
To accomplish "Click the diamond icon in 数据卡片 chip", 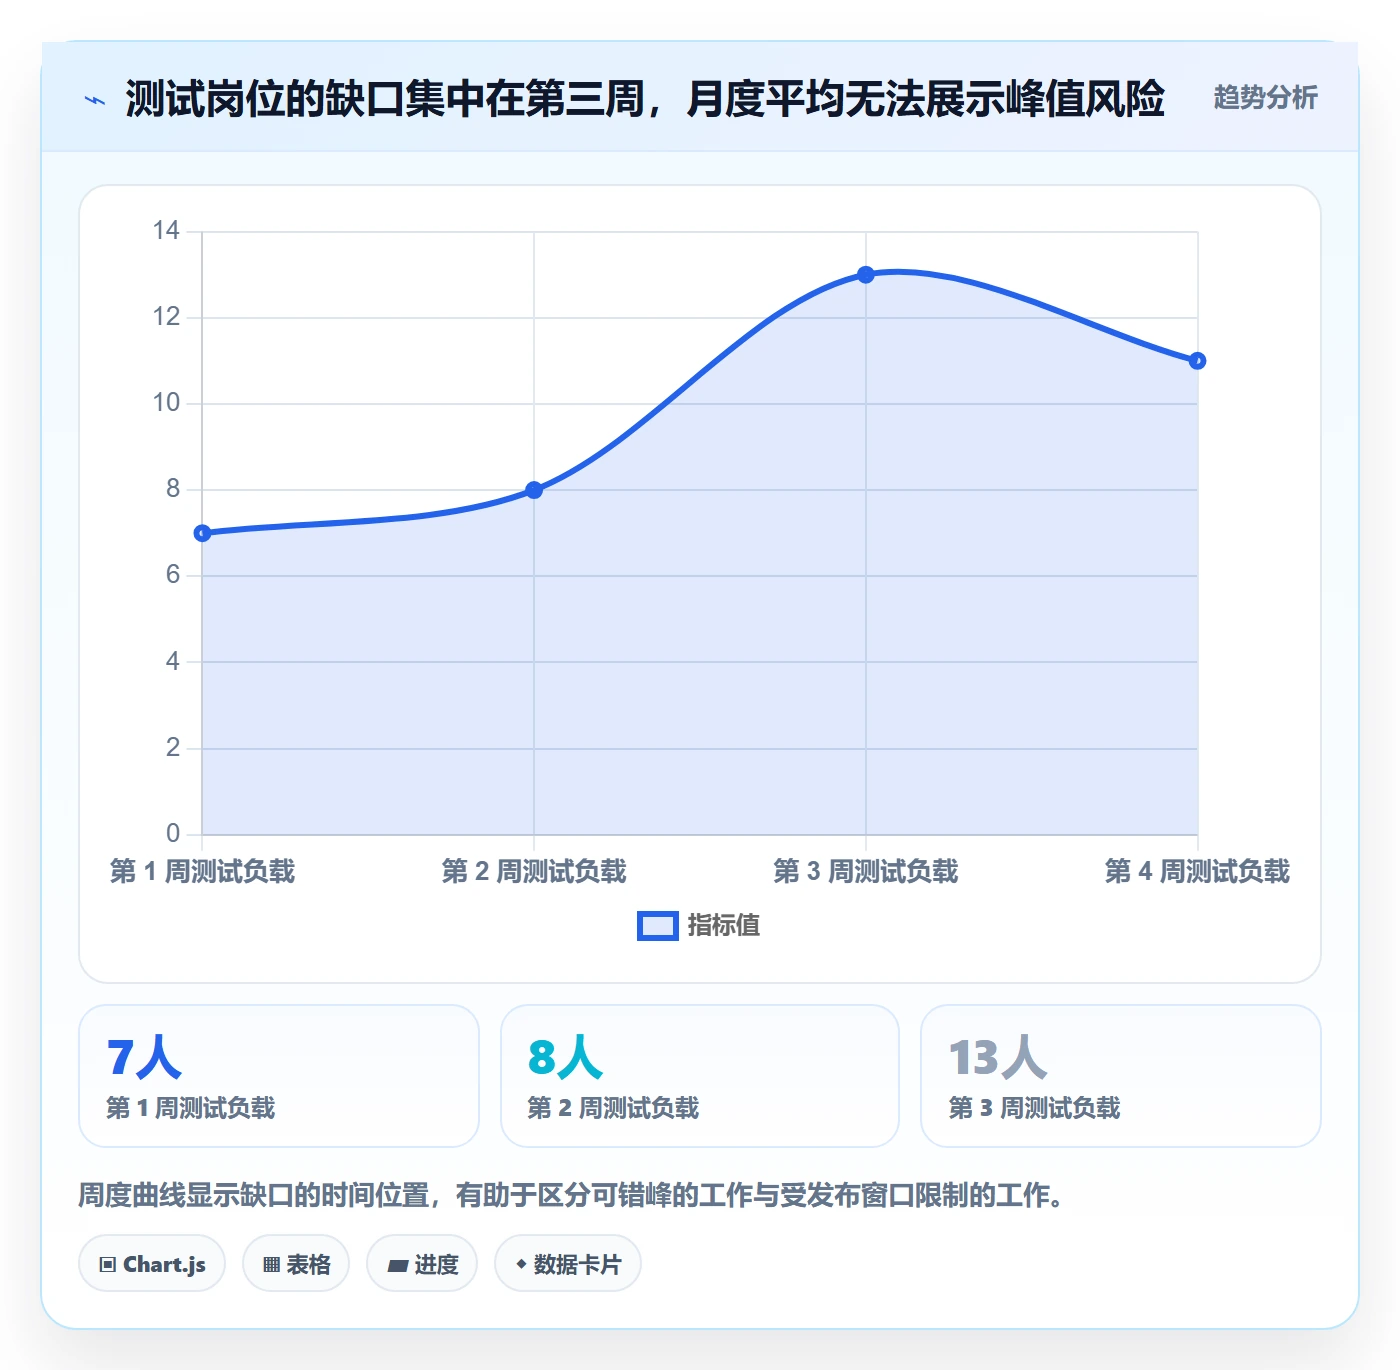I will click(521, 1264).
